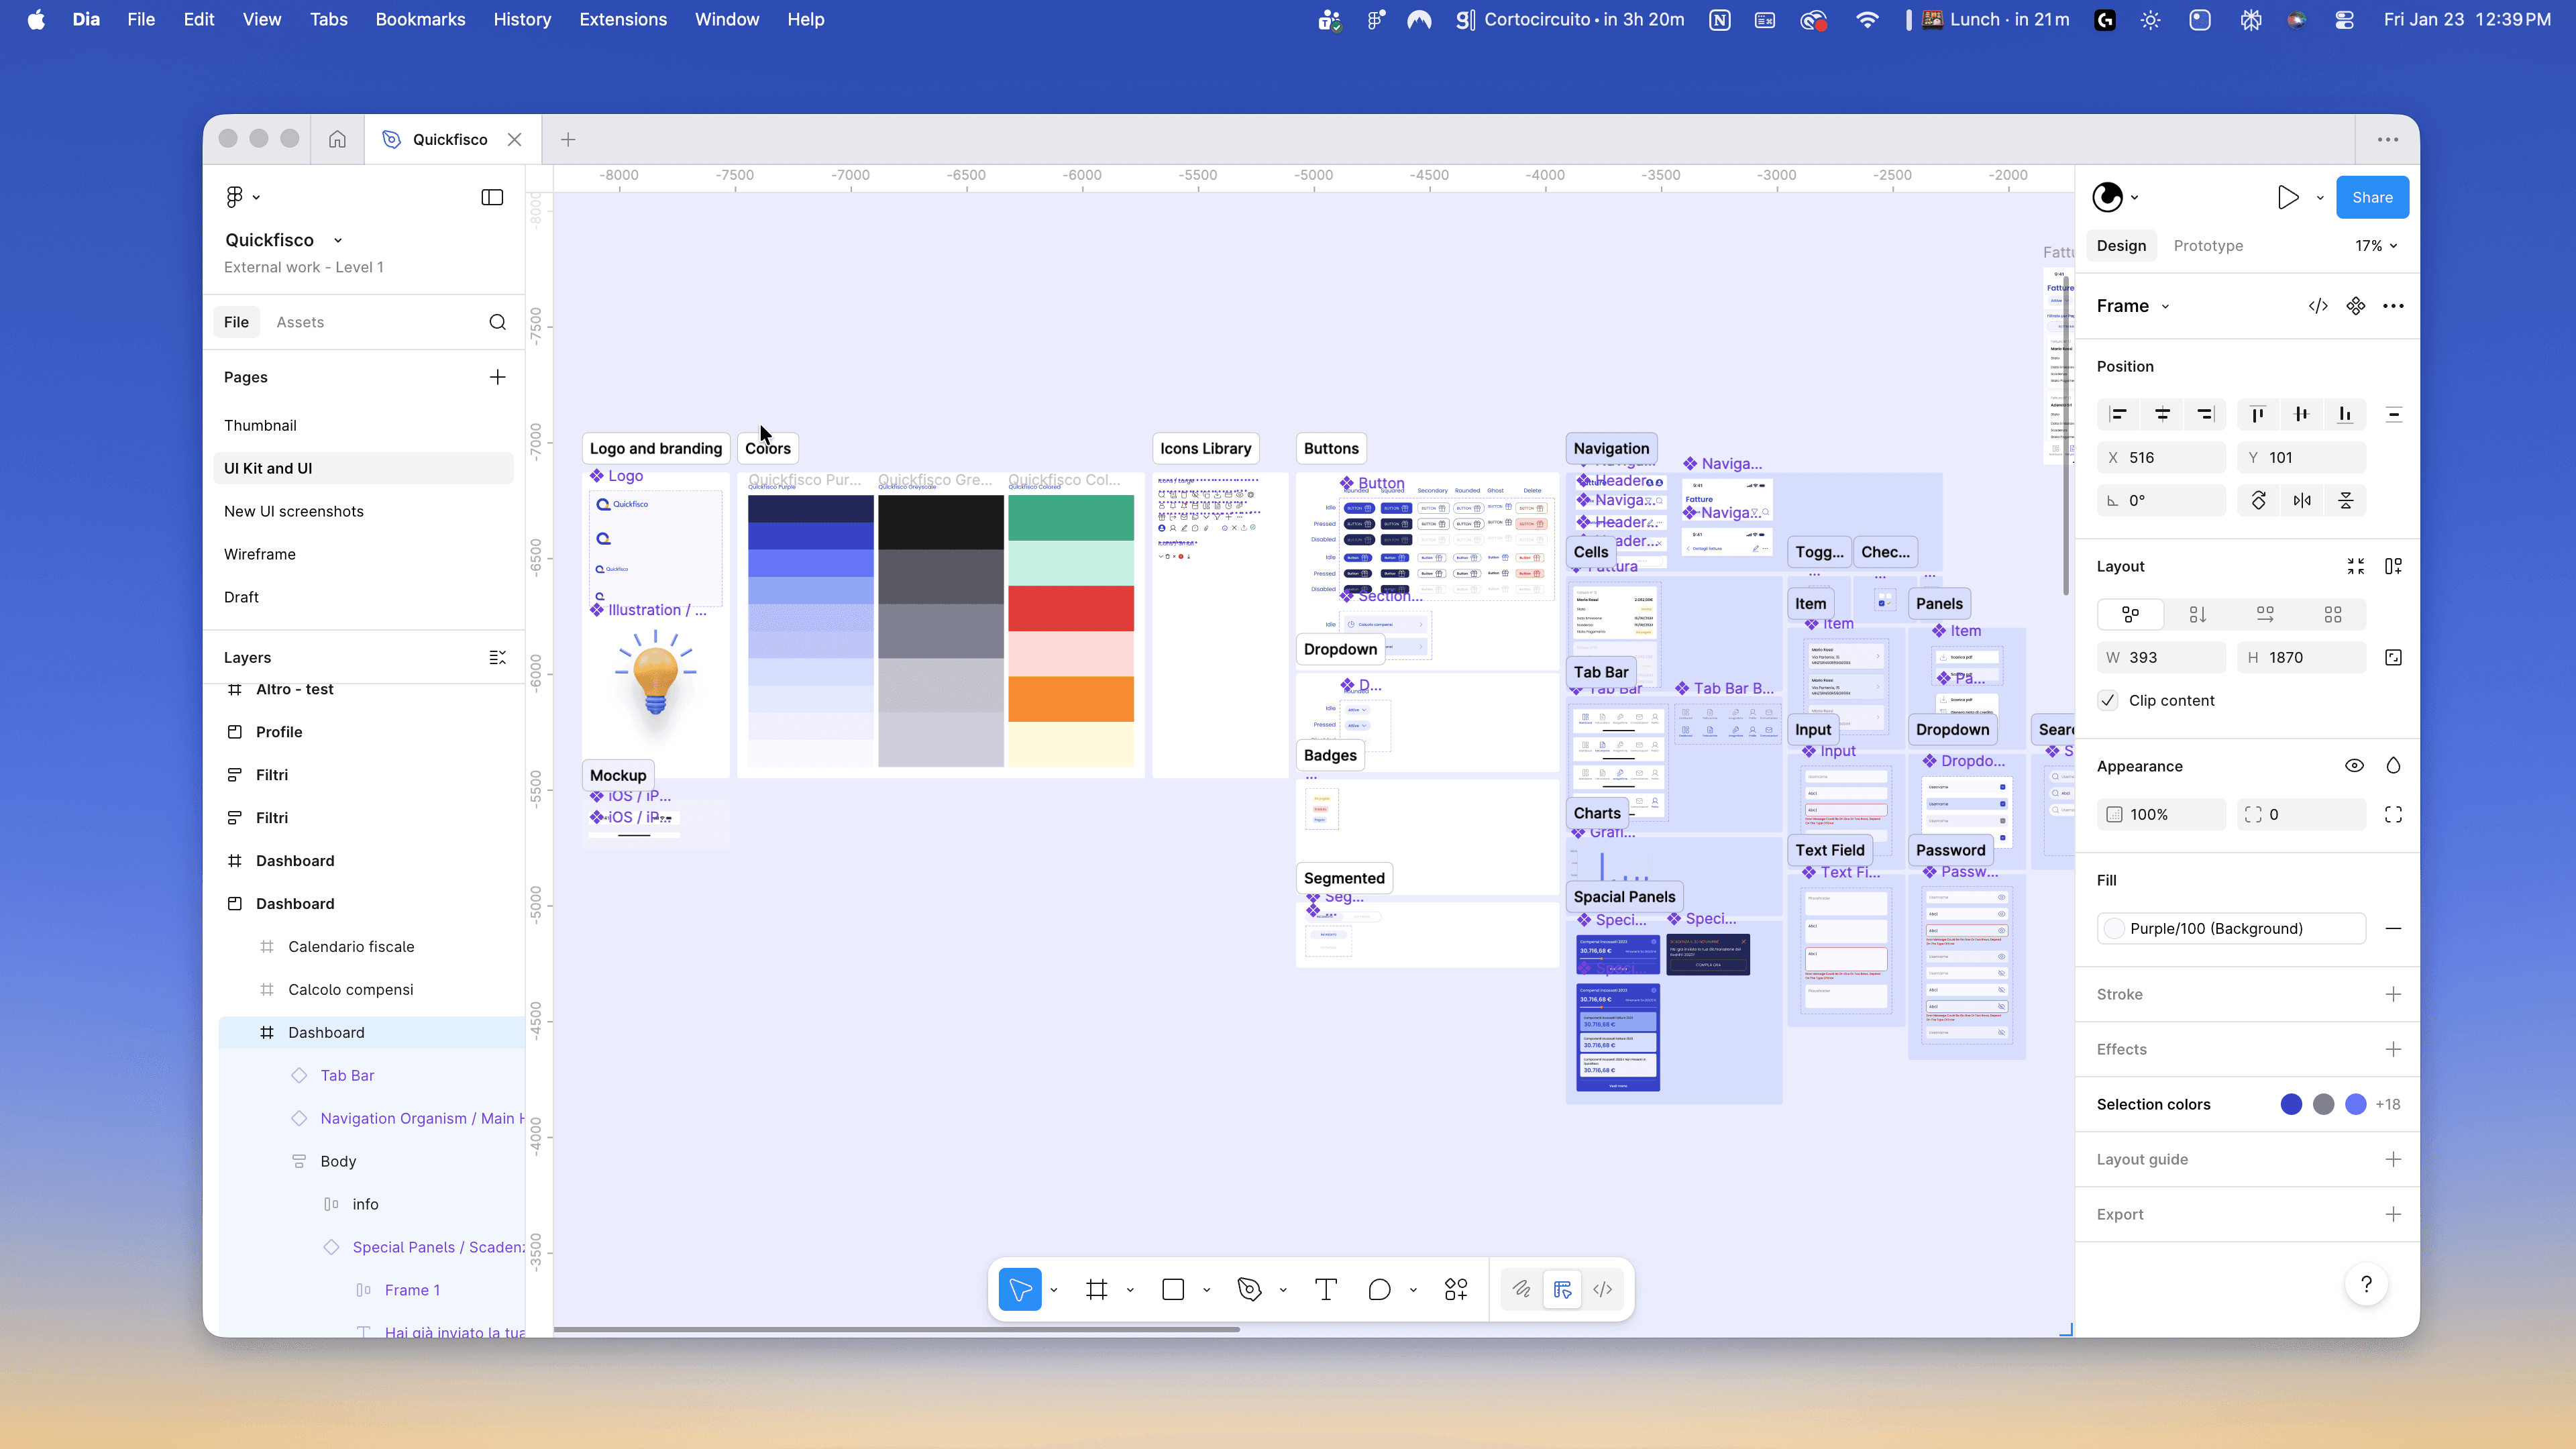
Task: Open the Wireframe page
Action: coord(260,554)
